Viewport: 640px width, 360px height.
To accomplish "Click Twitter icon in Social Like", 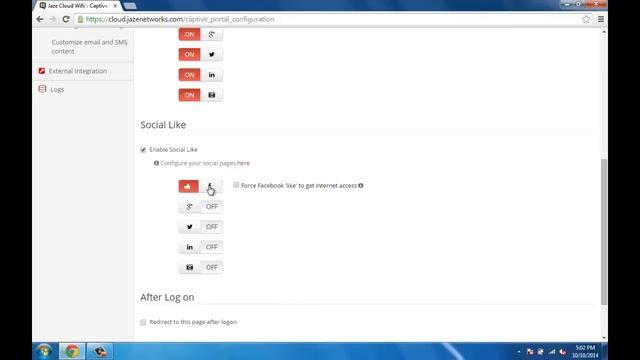I will point(189,227).
